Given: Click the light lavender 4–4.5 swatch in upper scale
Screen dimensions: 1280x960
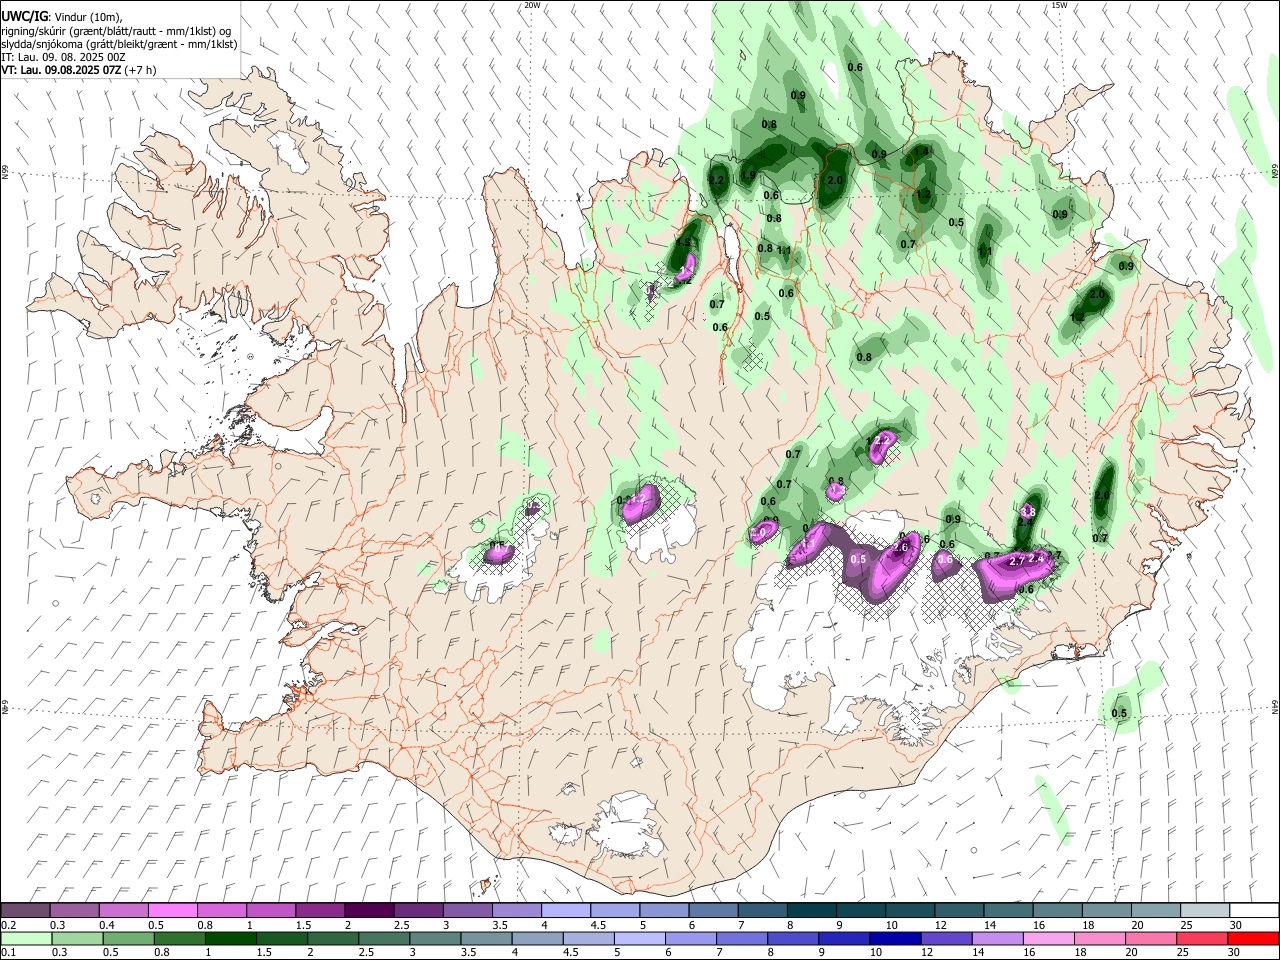Looking at the screenshot, I should click(565, 910).
